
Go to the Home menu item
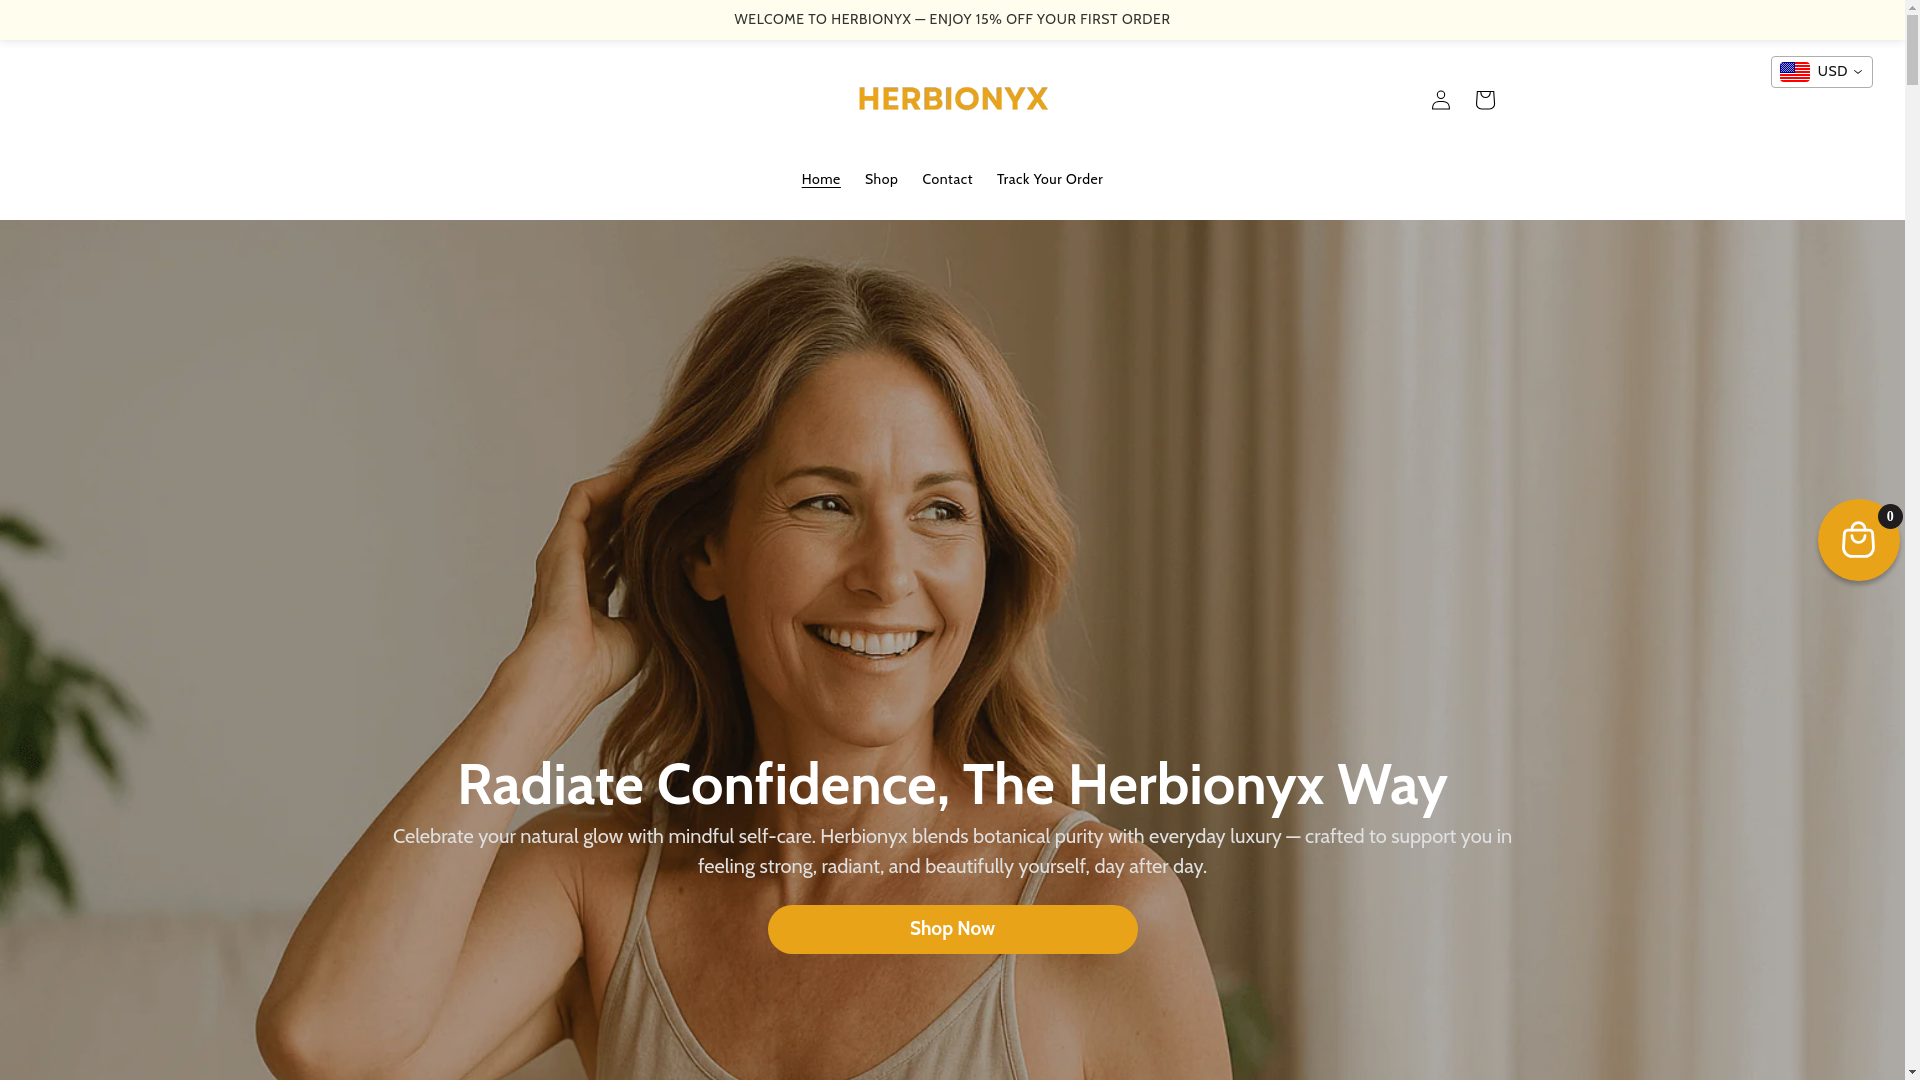(821, 179)
